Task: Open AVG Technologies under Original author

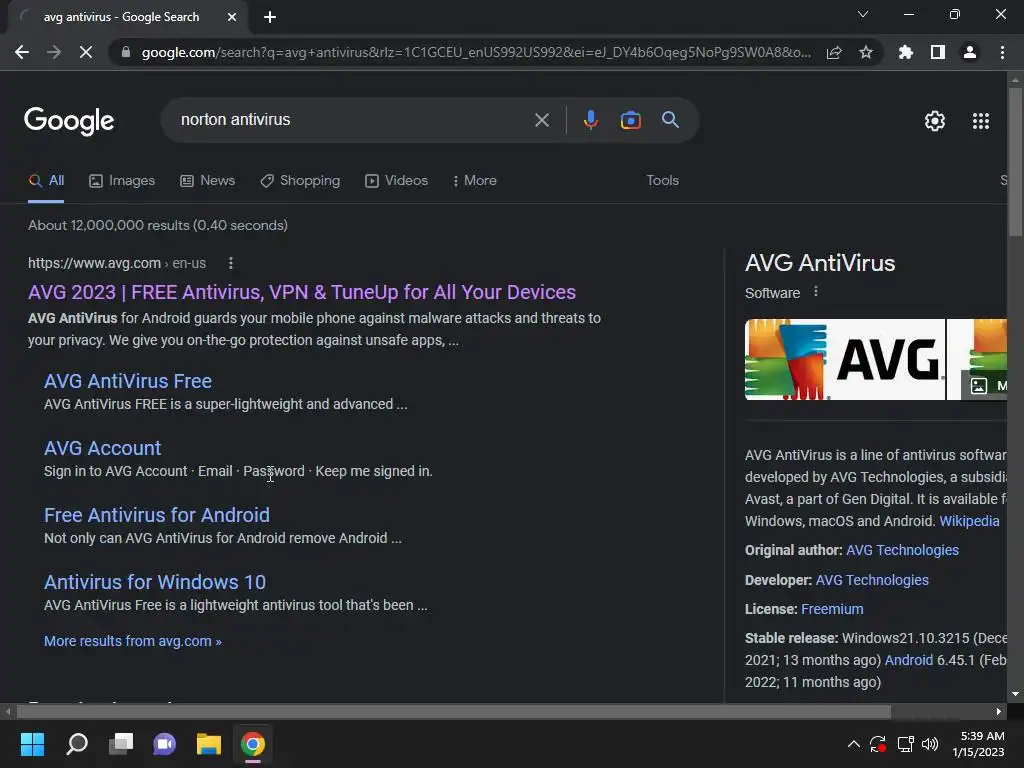Action: point(903,551)
